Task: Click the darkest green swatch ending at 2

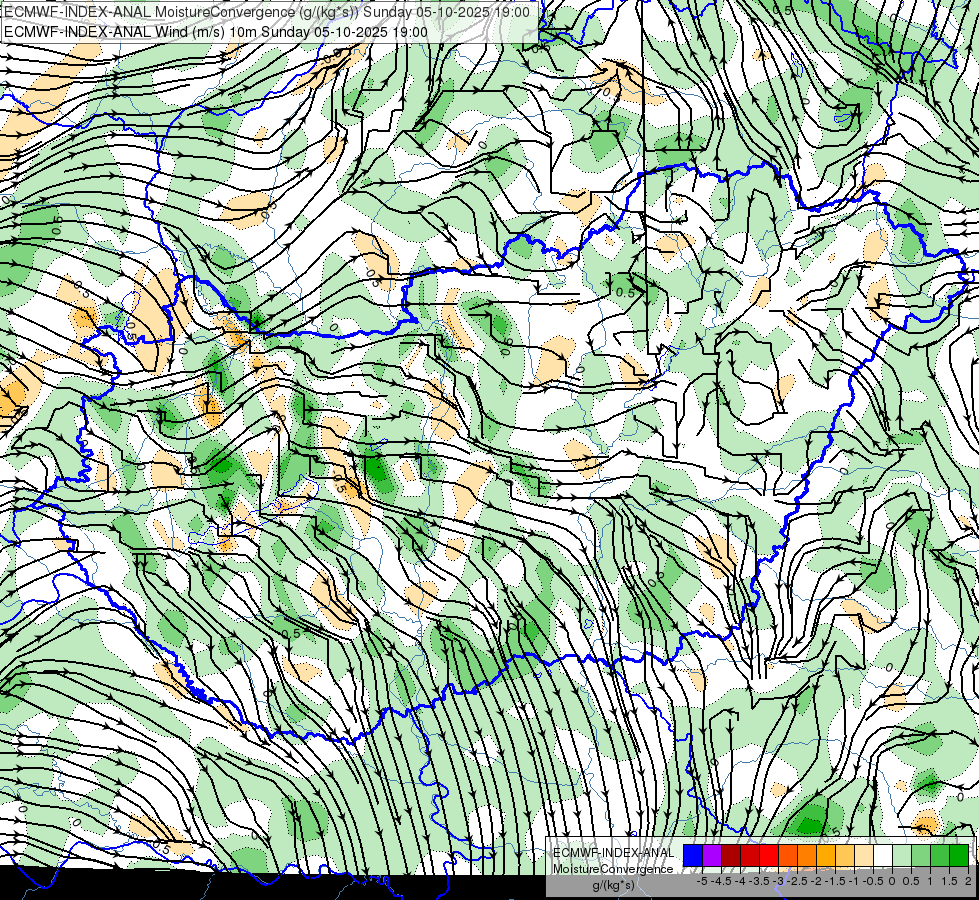Action: [959, 856]
